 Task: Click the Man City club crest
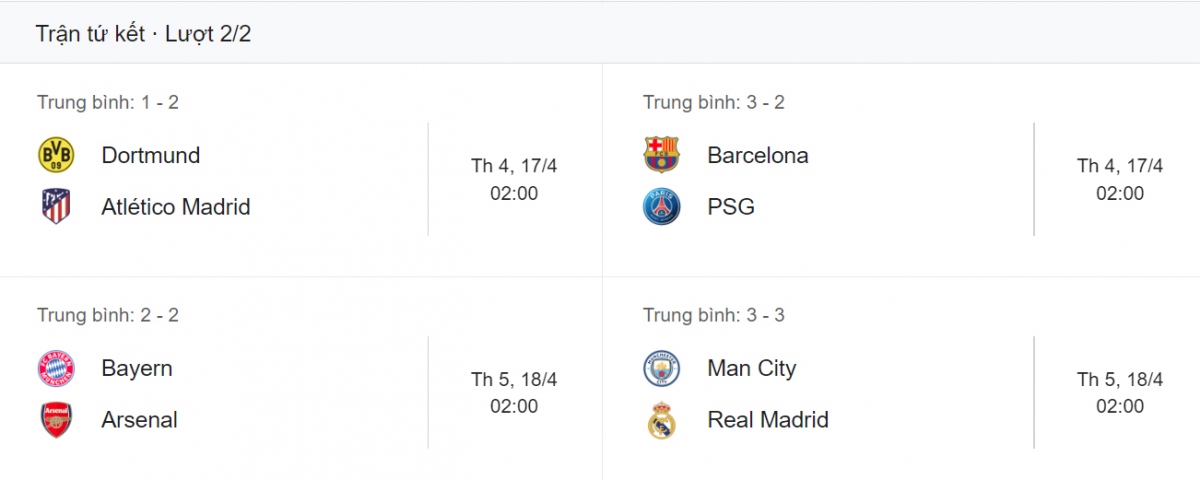tap(661, 369)
